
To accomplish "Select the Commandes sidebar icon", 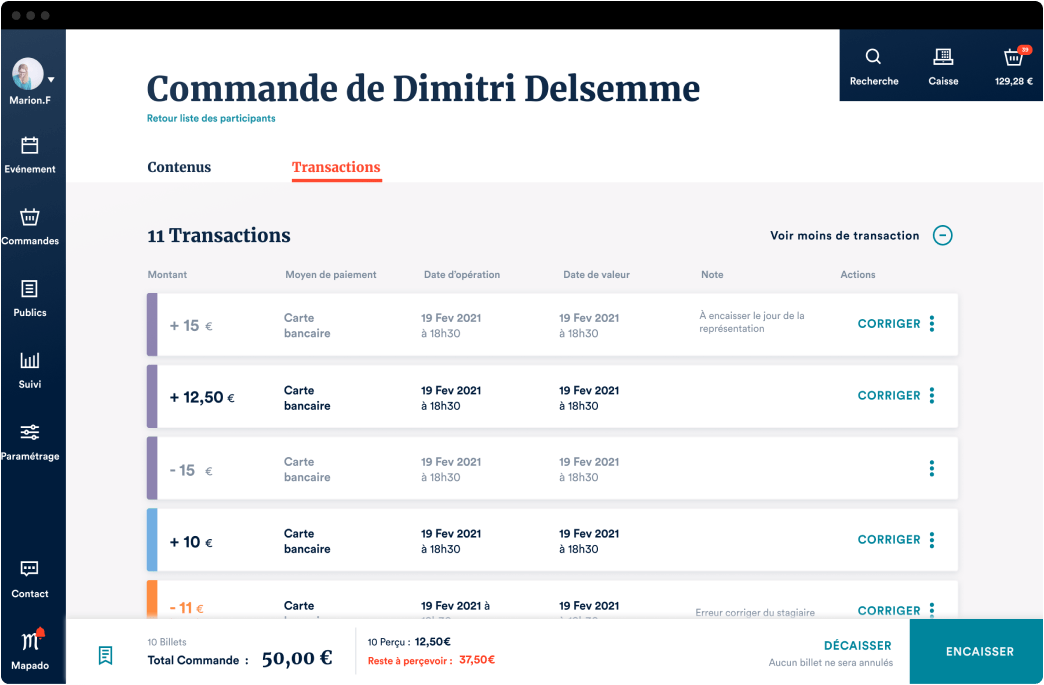I will tap(31, 226).
